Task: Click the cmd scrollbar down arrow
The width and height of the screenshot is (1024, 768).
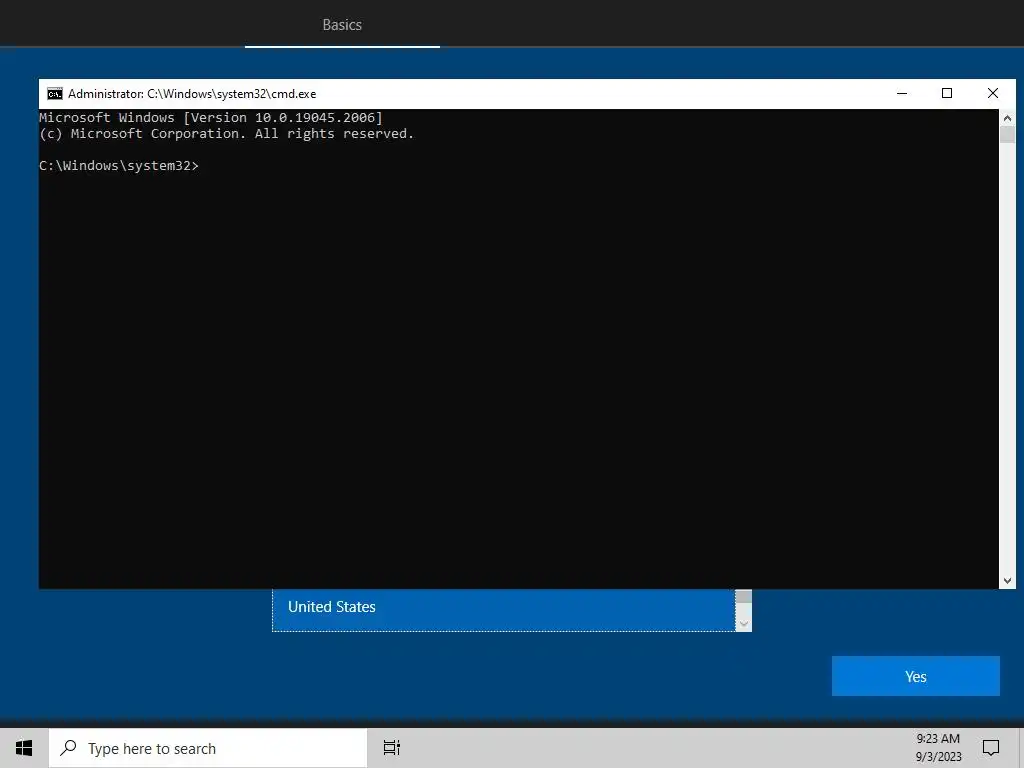Action: 1007,581
